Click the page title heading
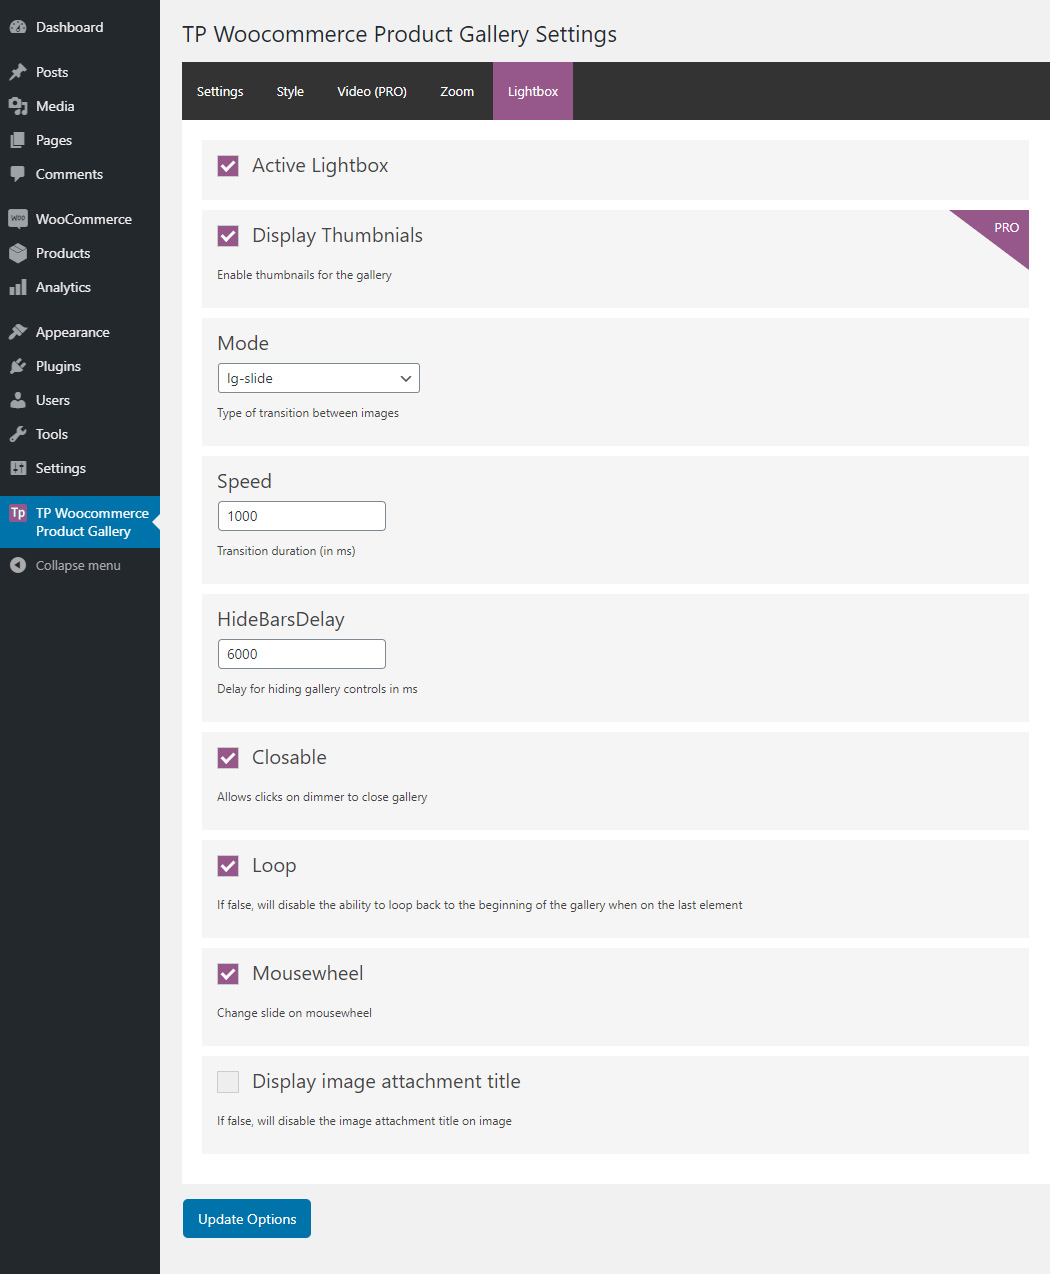This screenshot has height=1274, width=1050. point(399,34)
